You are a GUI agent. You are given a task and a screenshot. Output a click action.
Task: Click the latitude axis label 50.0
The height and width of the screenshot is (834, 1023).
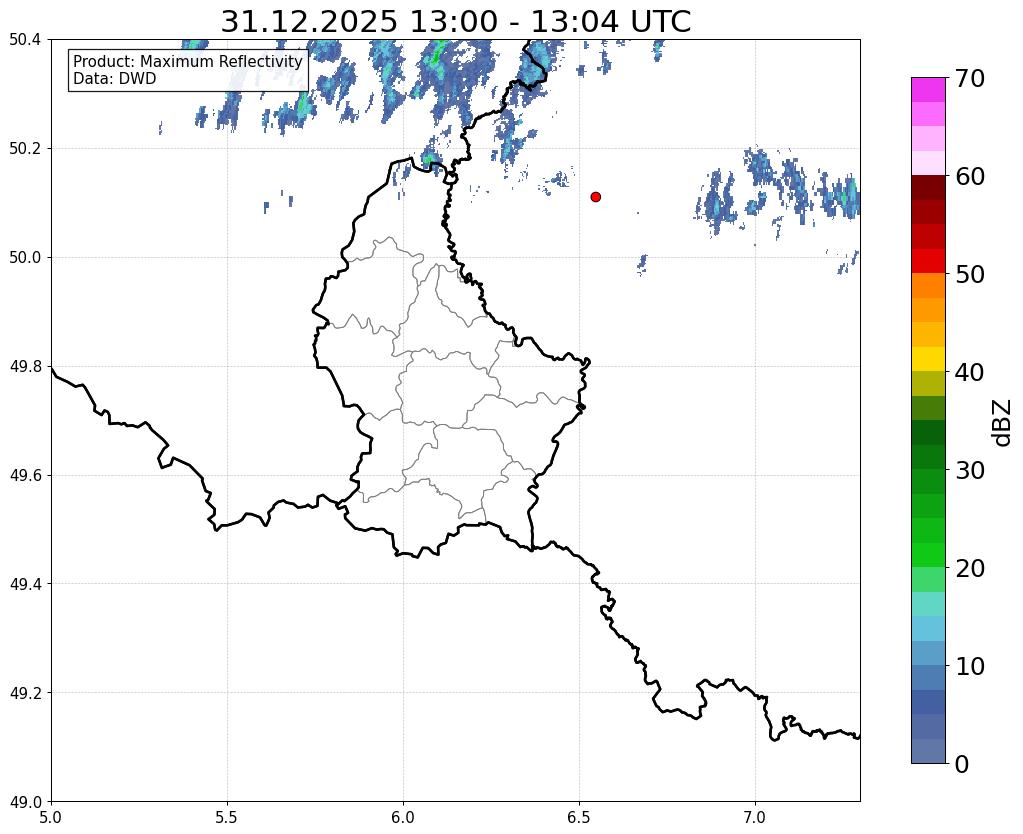tap(25, 258)
